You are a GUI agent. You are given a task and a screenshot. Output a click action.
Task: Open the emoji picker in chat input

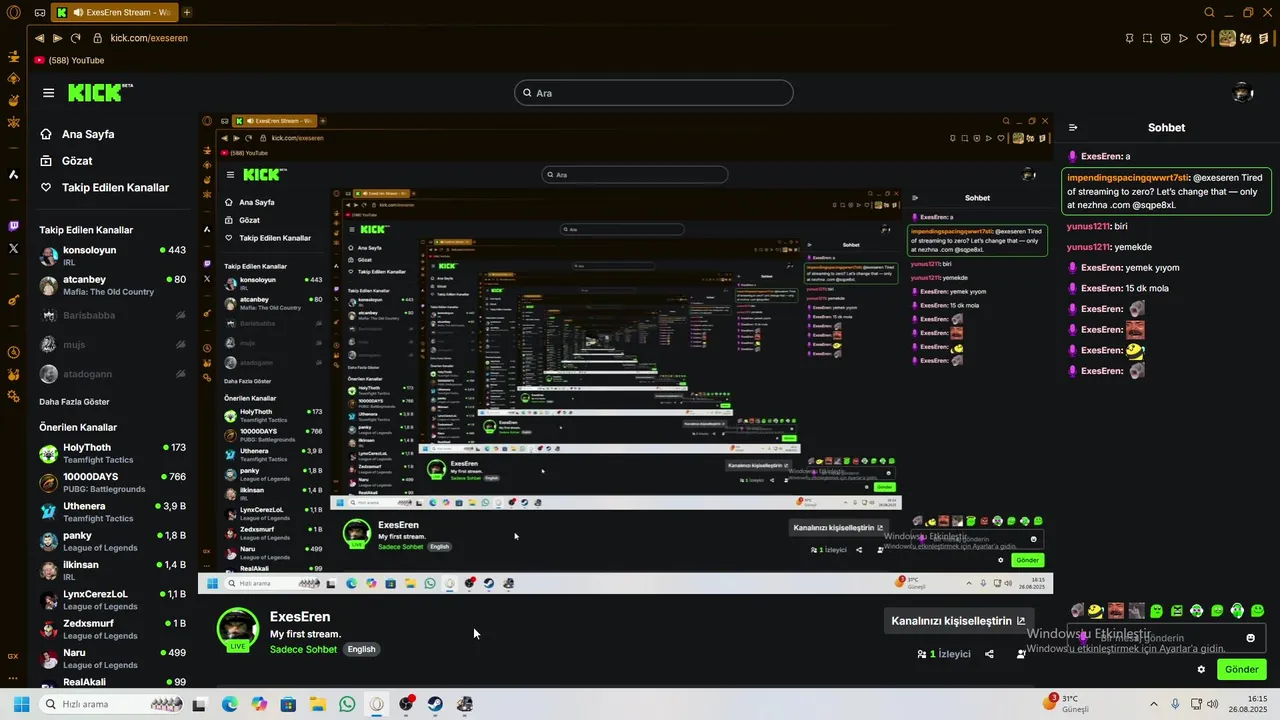1250,638
